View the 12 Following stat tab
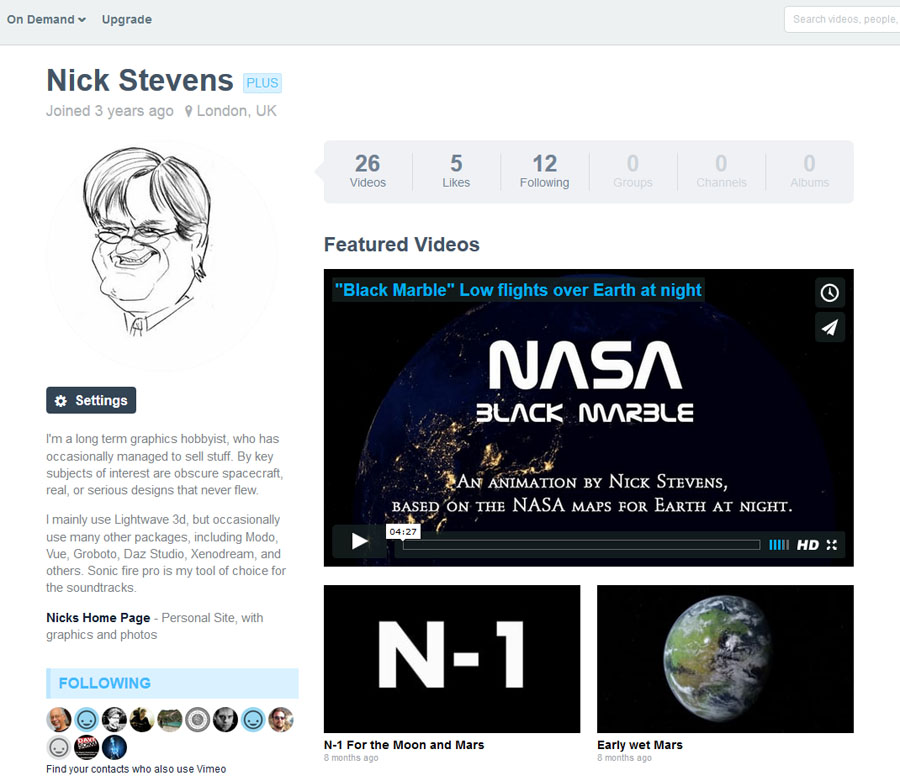 [544, 171]
